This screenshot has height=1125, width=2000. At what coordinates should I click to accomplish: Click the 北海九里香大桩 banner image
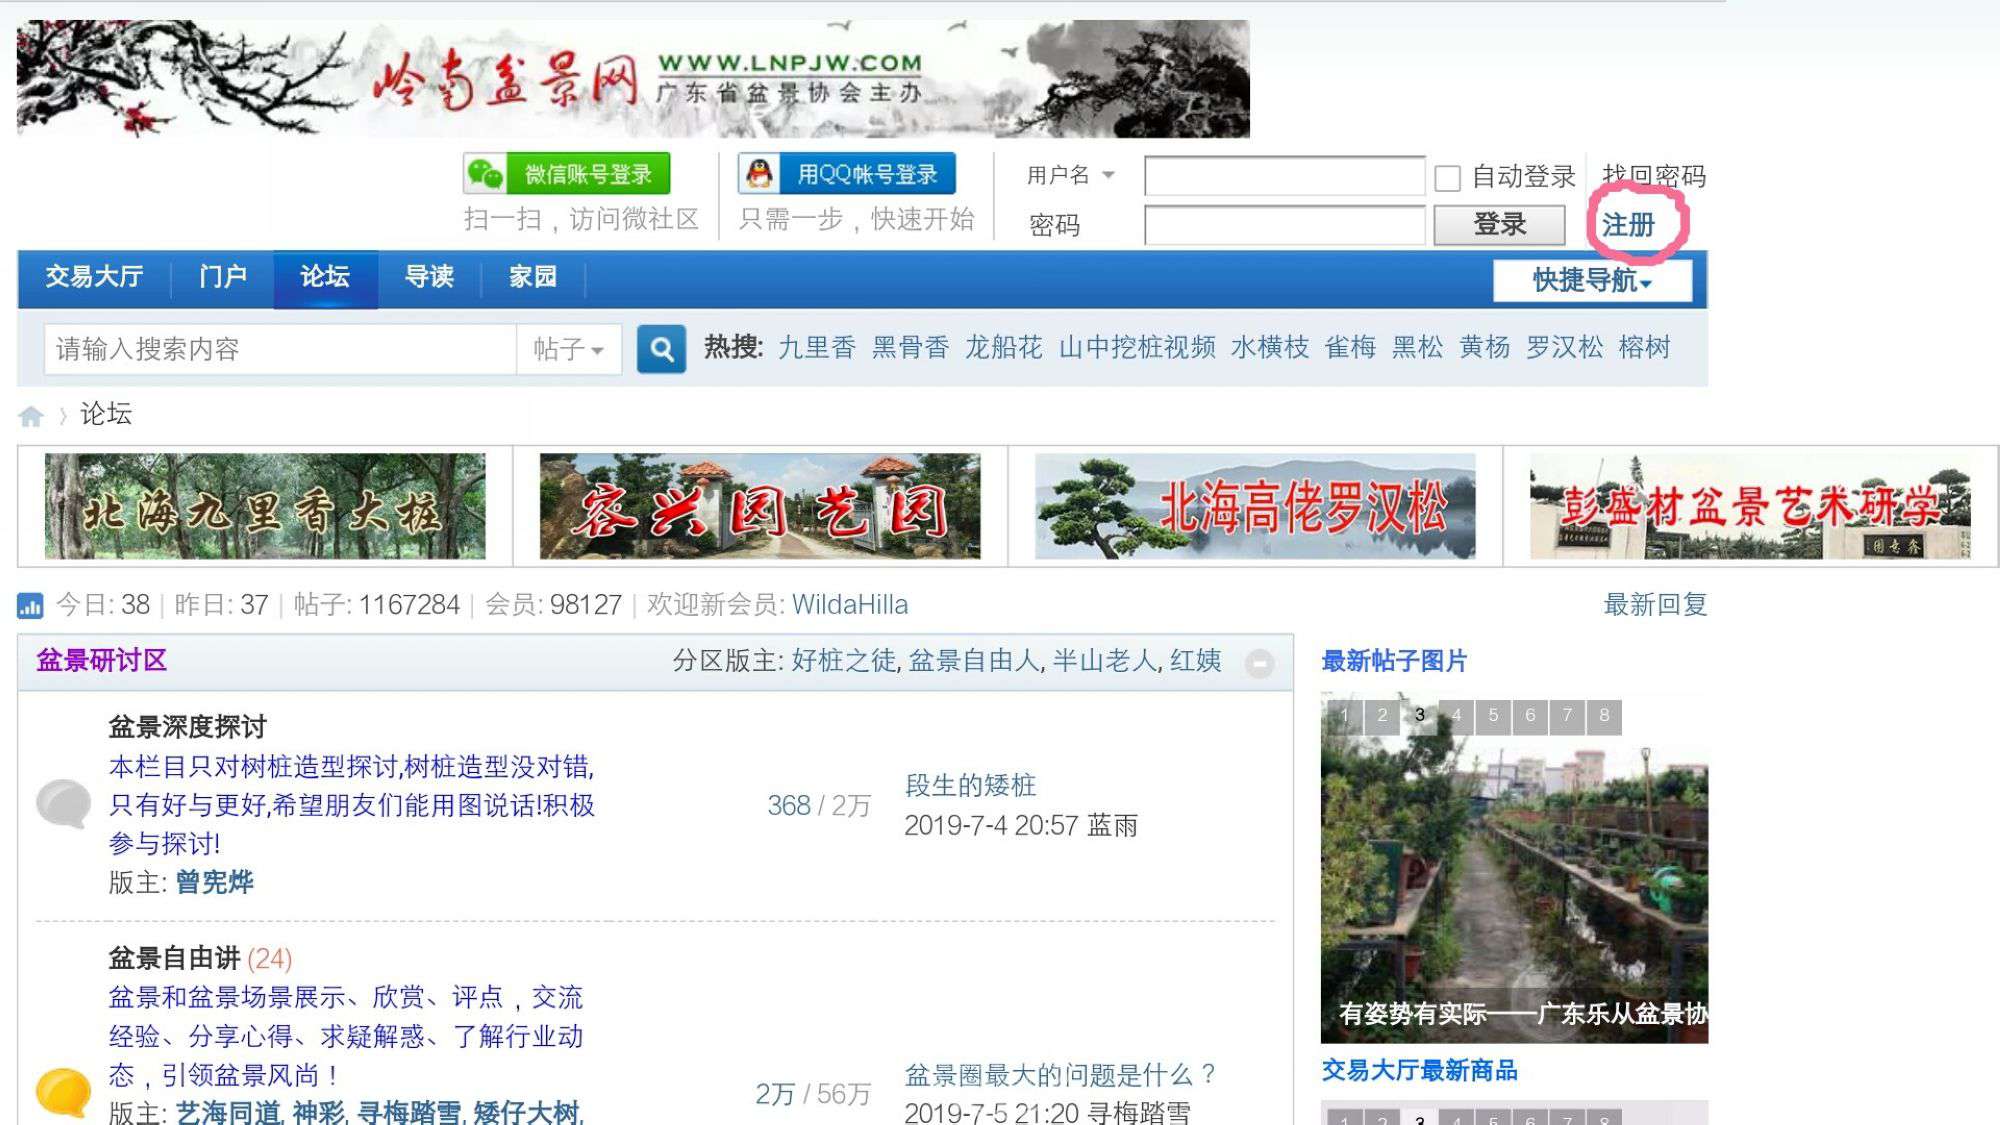(265, 506)
